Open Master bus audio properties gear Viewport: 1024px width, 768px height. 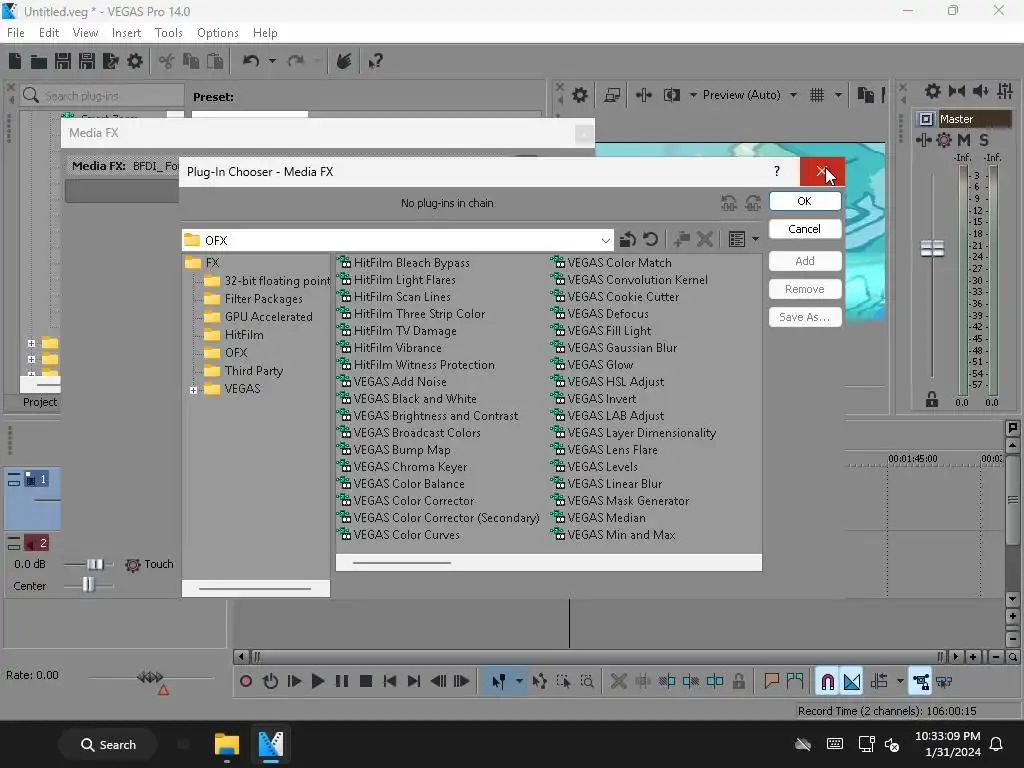coord(933,91)
